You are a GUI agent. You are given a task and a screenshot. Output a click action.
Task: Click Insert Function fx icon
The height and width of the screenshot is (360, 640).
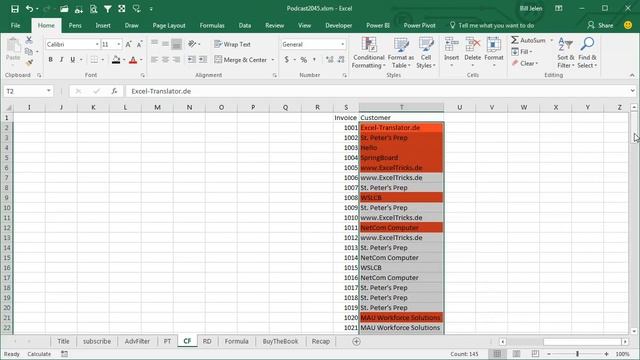click(x=114, y=91)
